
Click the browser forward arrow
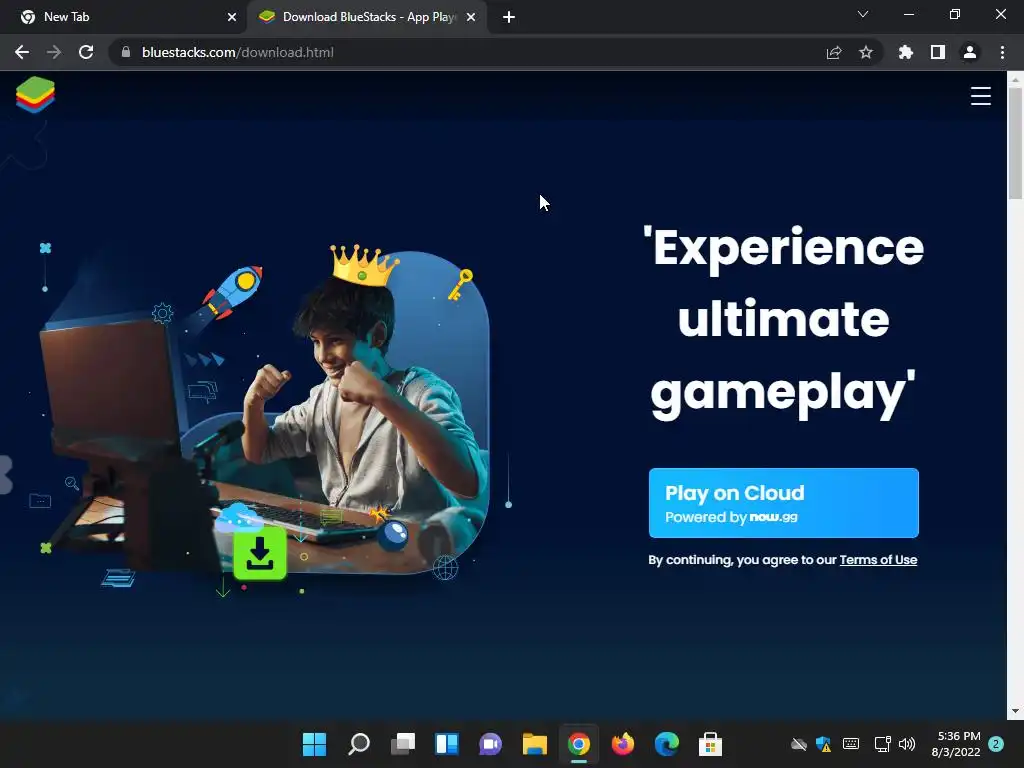click(54, 52)
